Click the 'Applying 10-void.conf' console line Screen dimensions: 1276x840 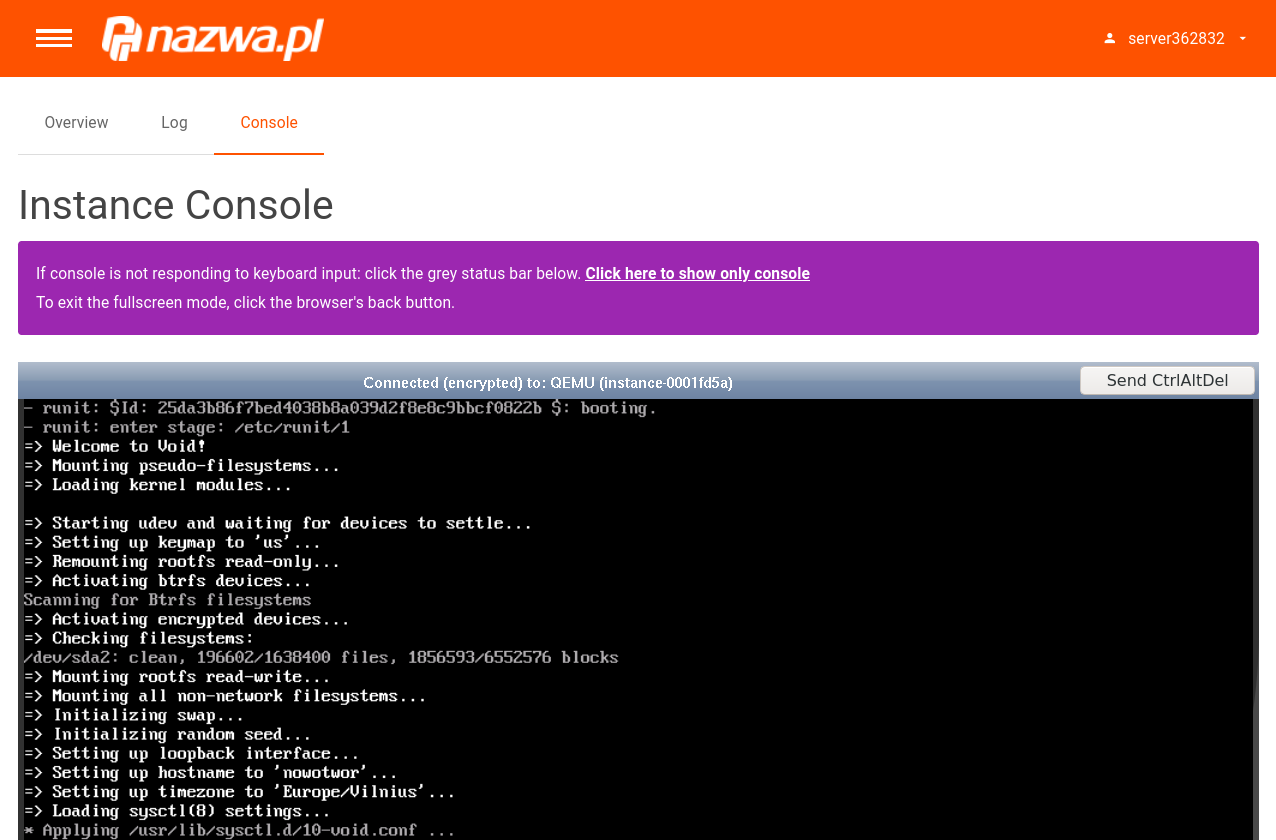[x=240, y=830]
